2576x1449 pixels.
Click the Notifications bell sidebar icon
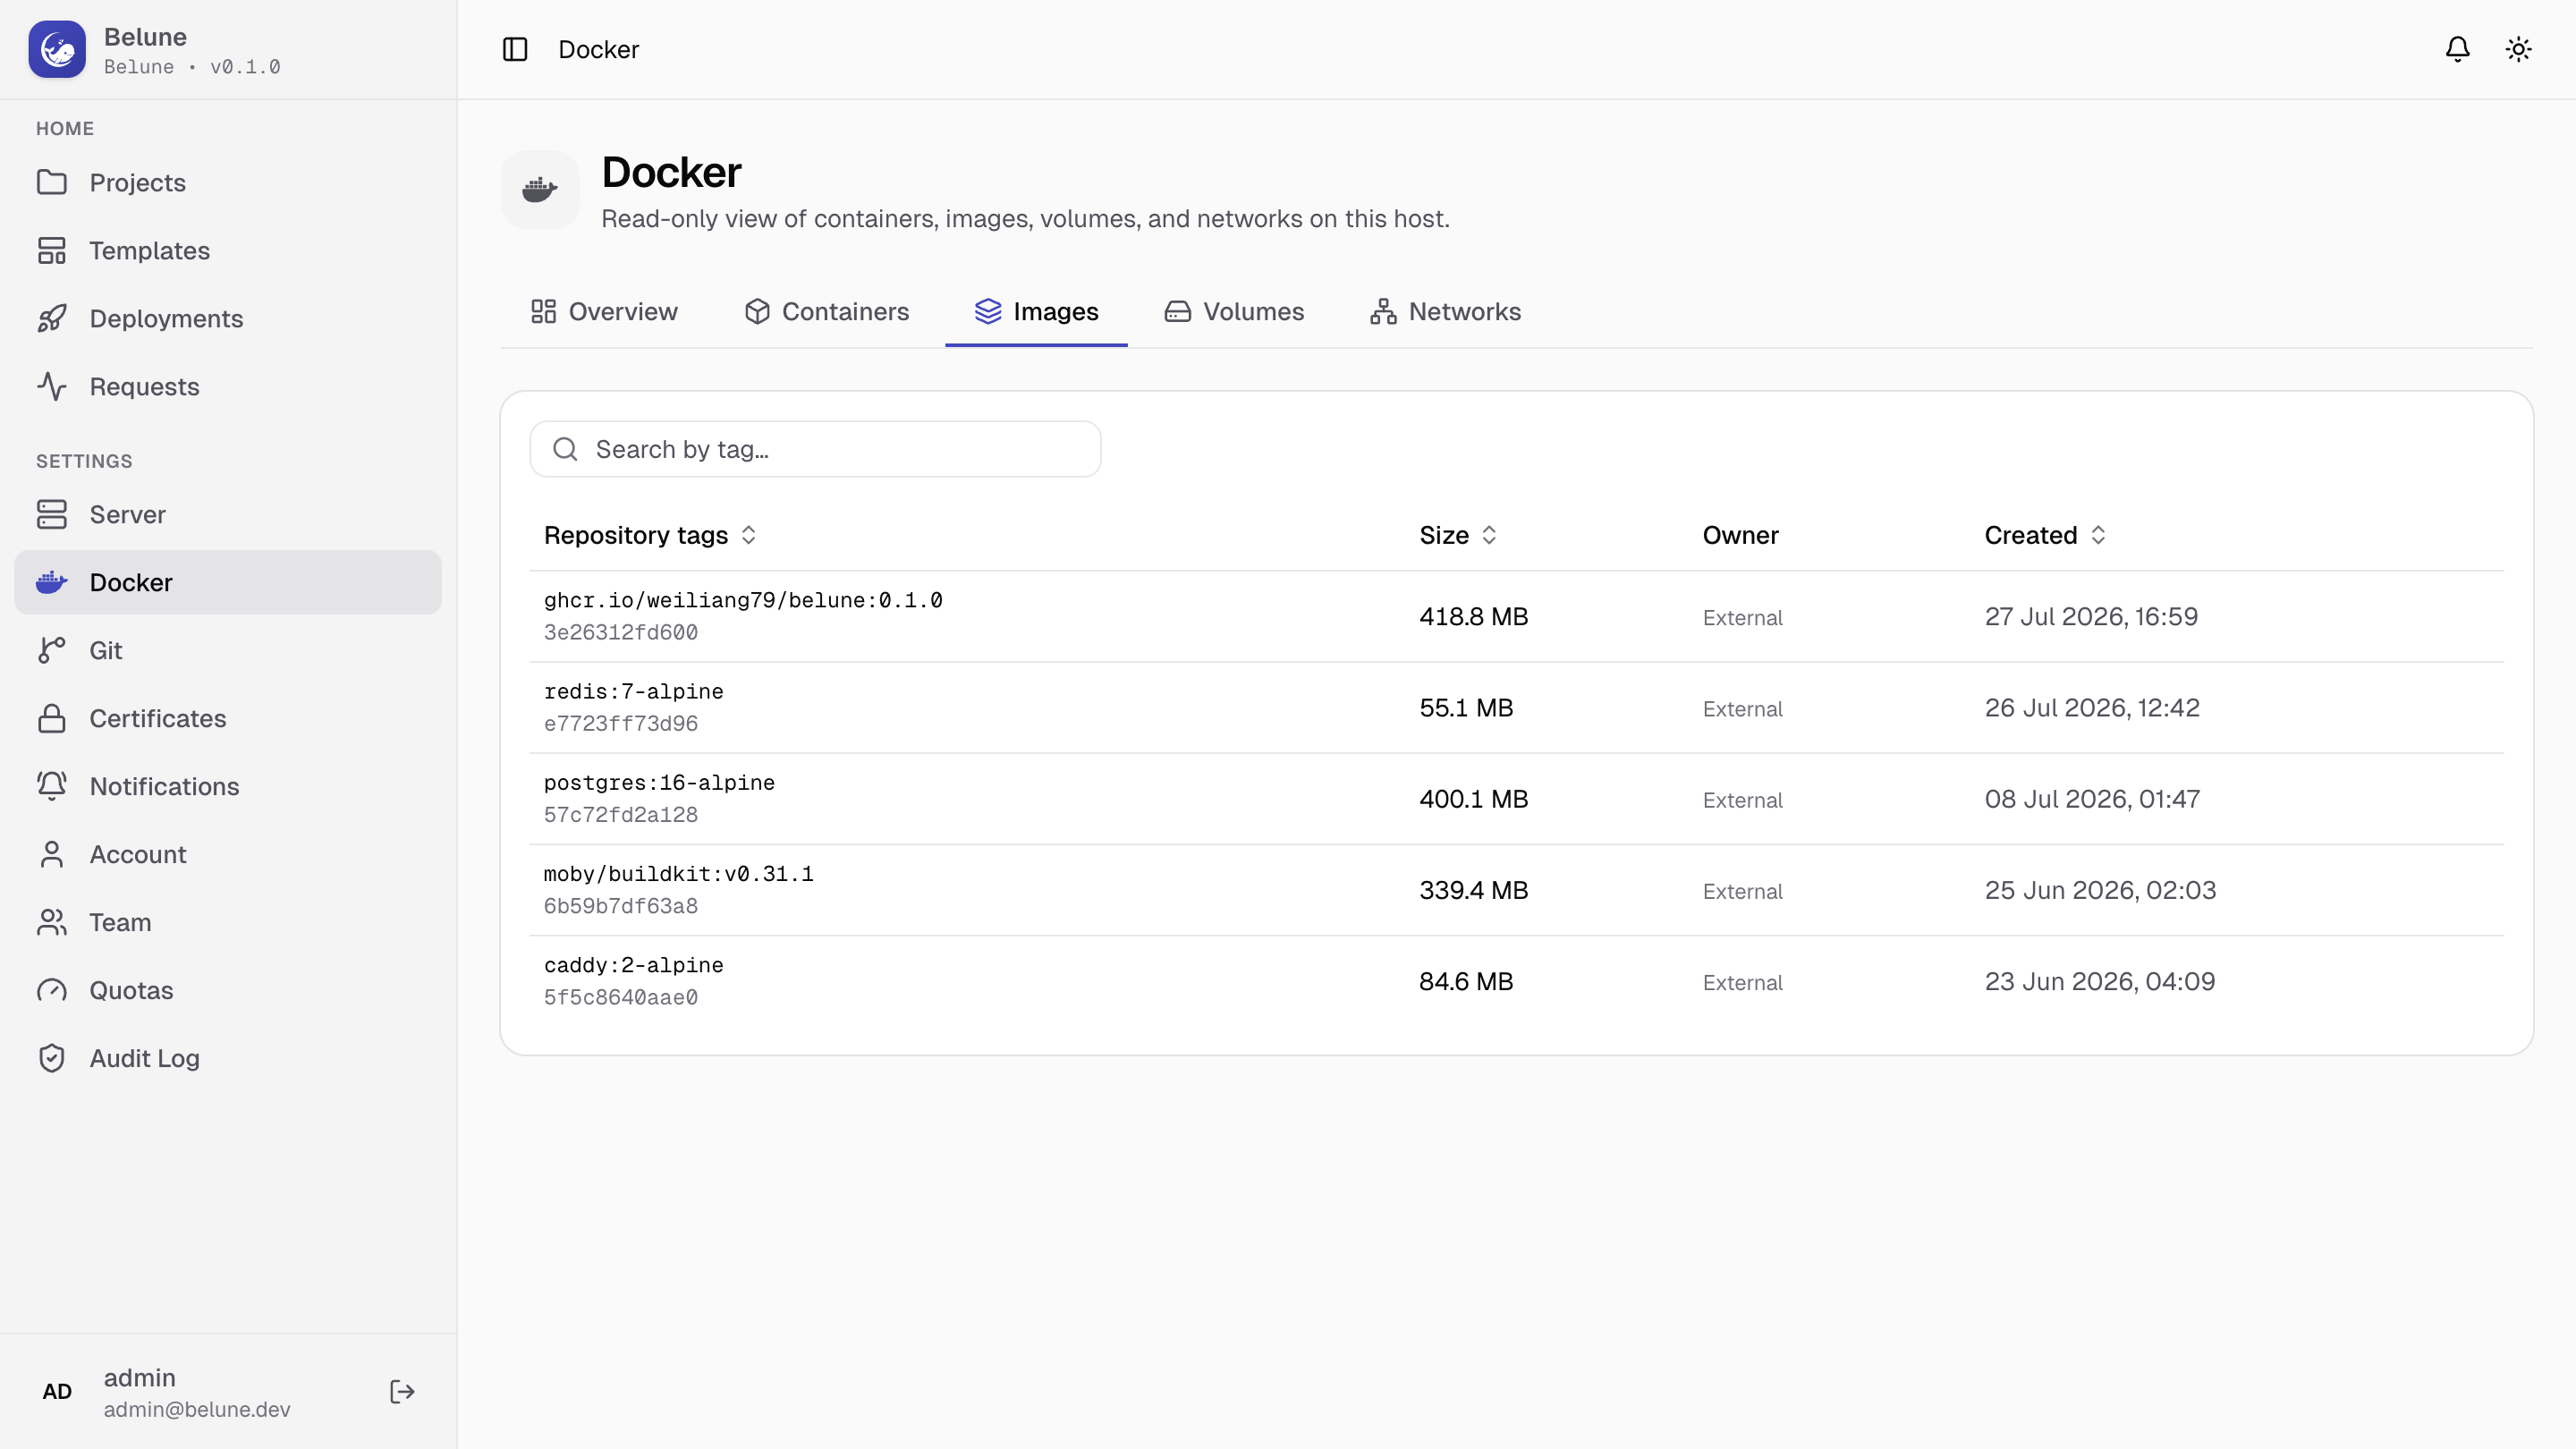coord(52,786)
